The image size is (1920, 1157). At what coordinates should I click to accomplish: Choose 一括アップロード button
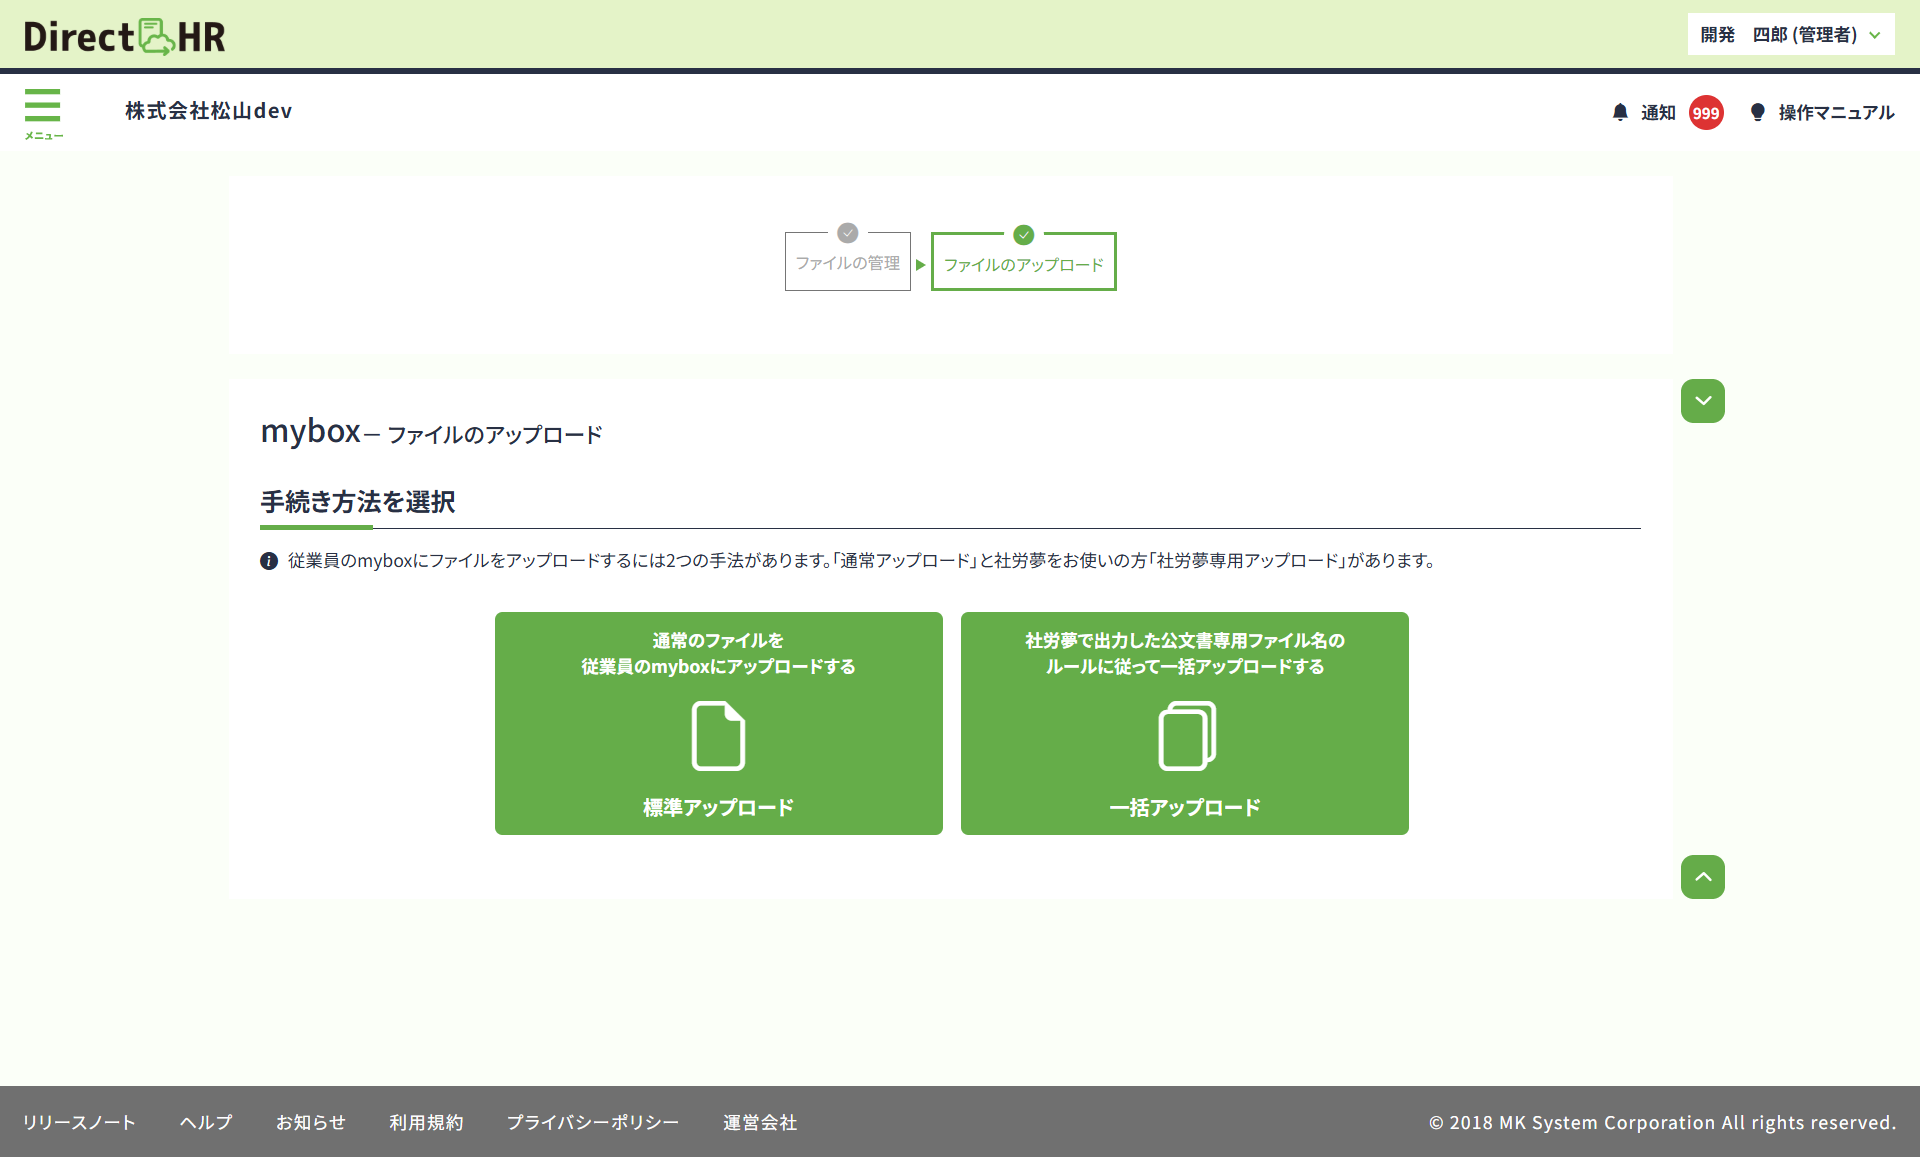pyautogui.click(x=1184, y=807)
